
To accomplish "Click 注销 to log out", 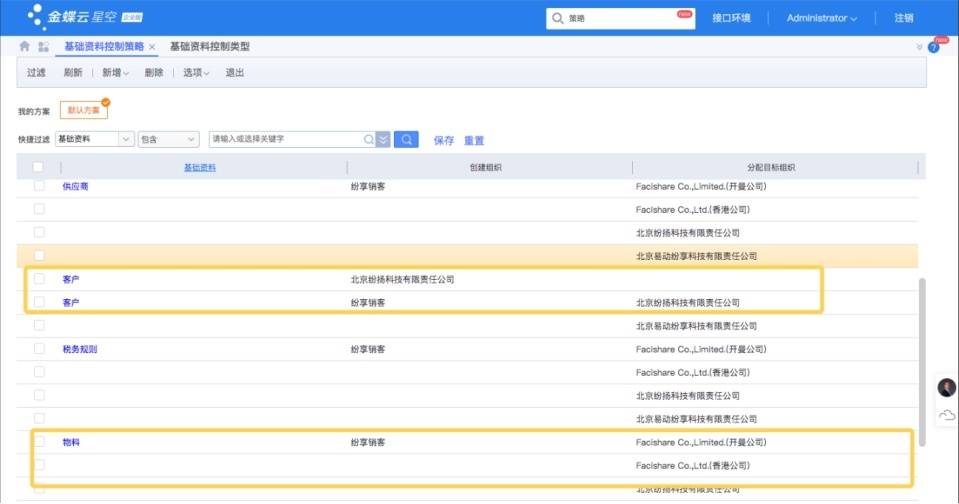I will click(904, 18).
